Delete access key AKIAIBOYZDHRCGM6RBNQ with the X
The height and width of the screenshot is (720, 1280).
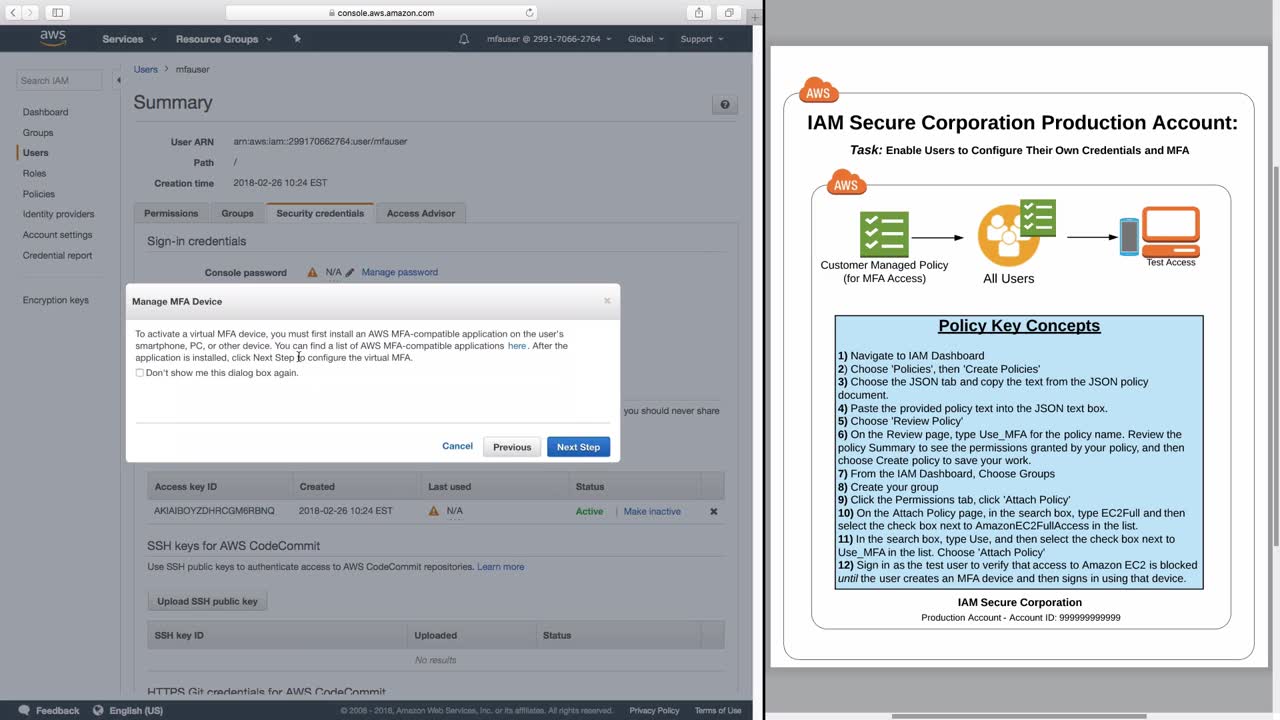pyautogui.click(x=713, y=511)
